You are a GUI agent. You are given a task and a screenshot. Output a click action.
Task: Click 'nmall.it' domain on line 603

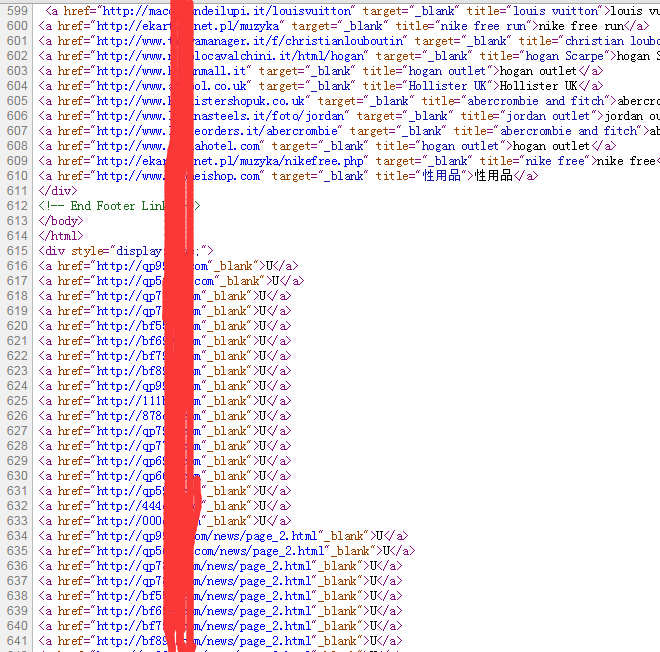220,71
